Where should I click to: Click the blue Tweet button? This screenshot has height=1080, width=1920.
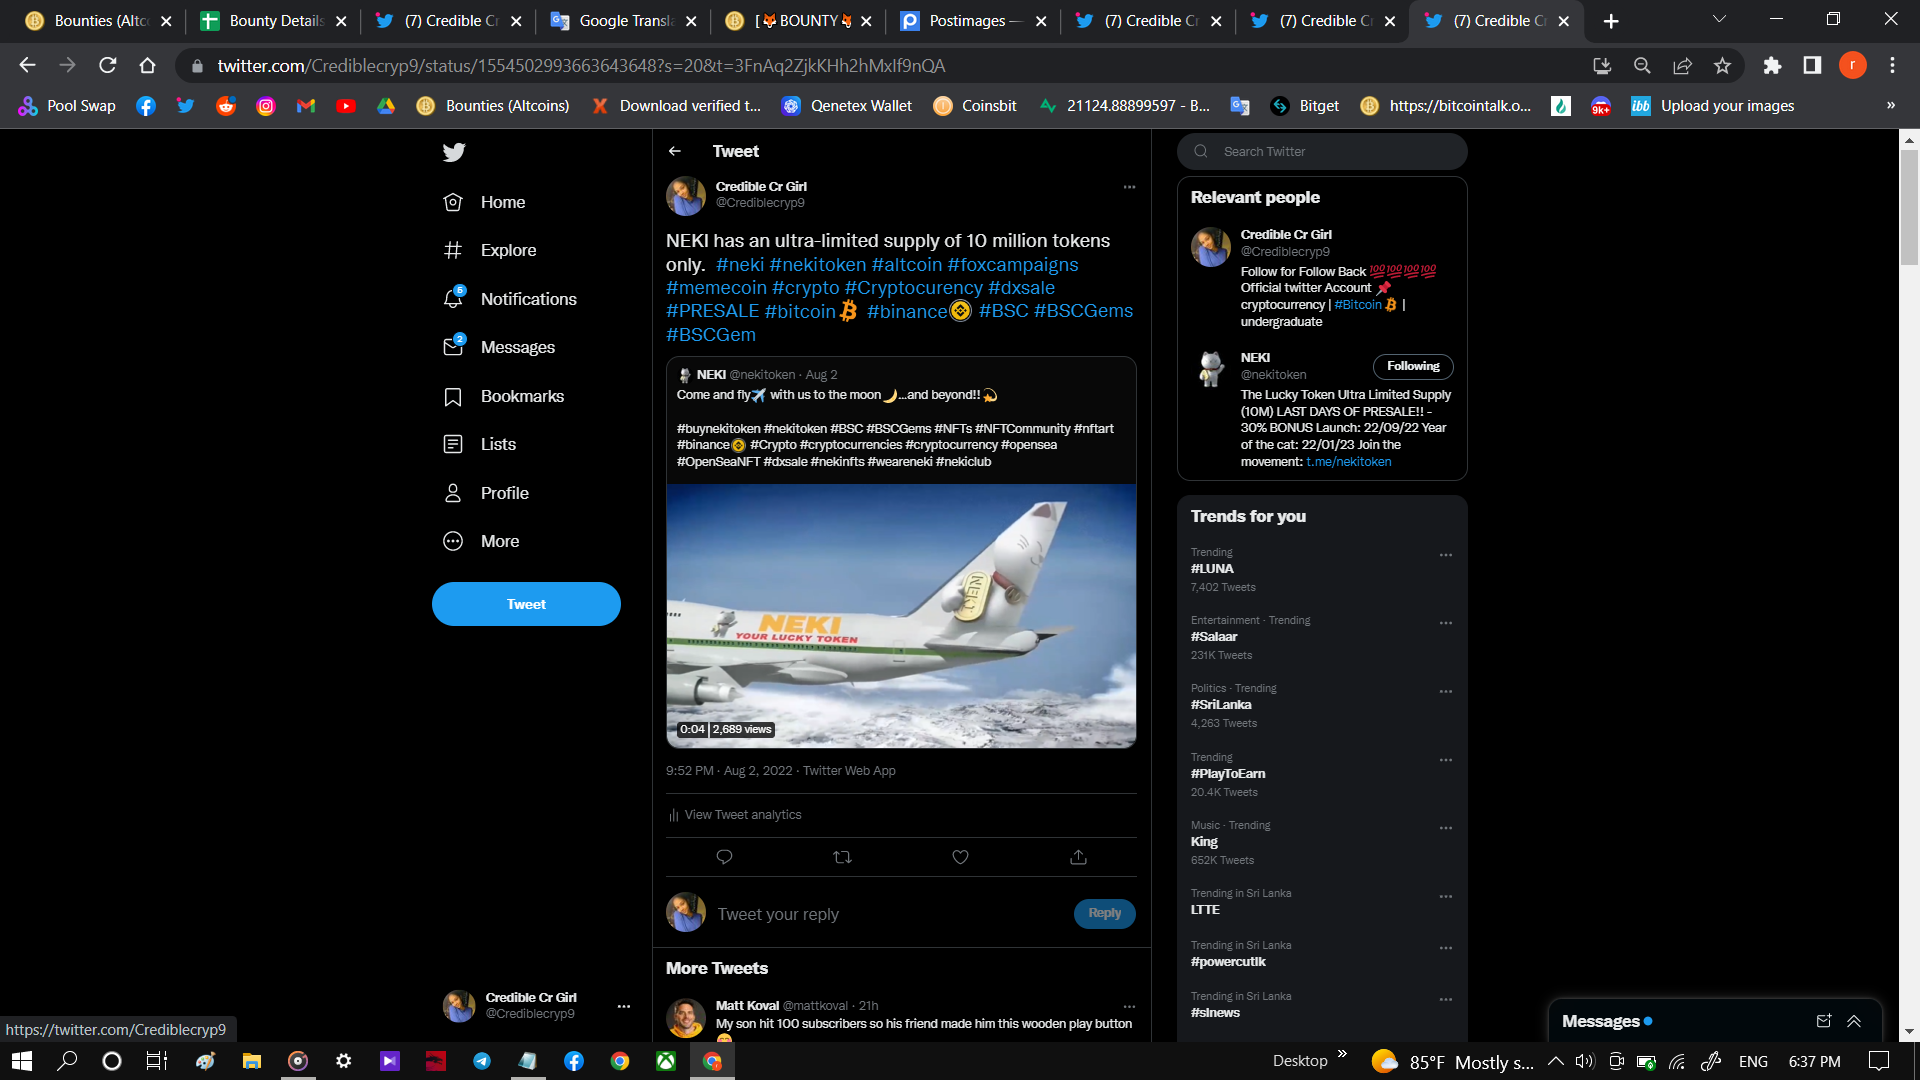click(x=526, y=604)
